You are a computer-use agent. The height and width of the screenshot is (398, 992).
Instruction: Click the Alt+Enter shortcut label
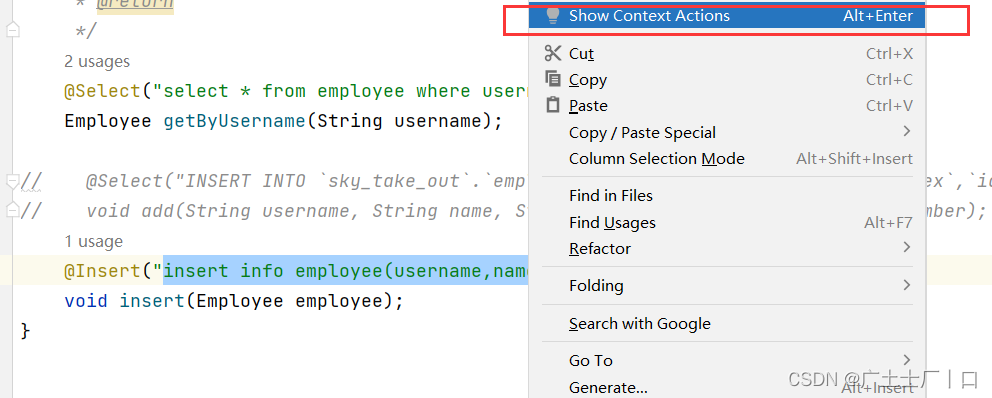pyautogui.click(x=878, y=16)
